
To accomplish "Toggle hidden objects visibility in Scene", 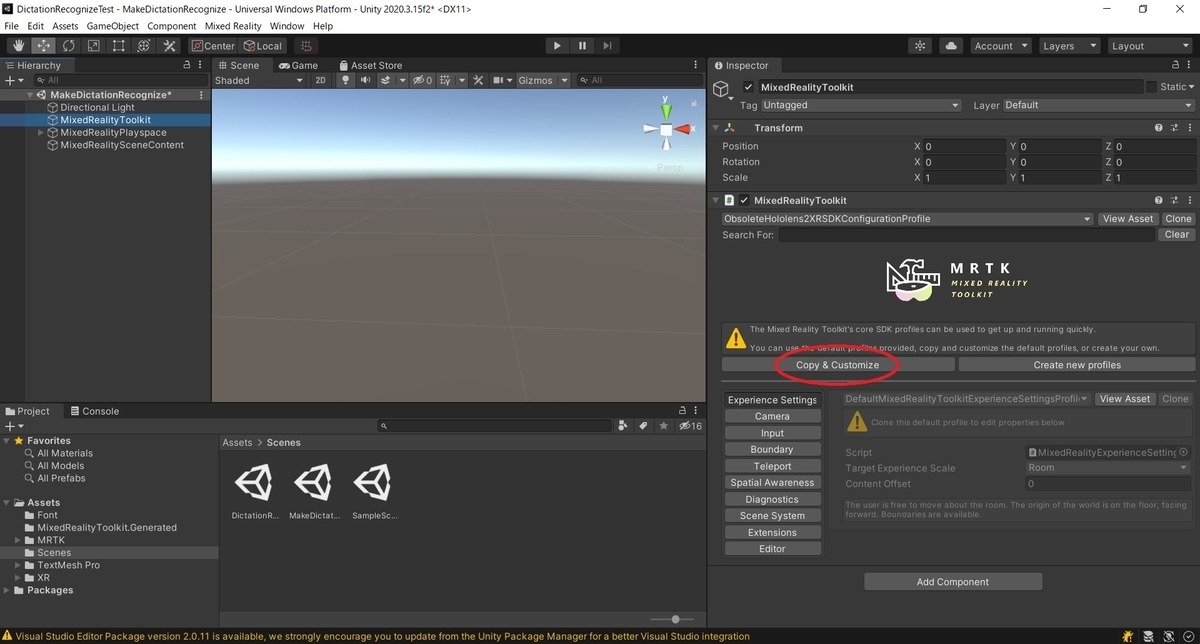I will click(x=423, y=80).
